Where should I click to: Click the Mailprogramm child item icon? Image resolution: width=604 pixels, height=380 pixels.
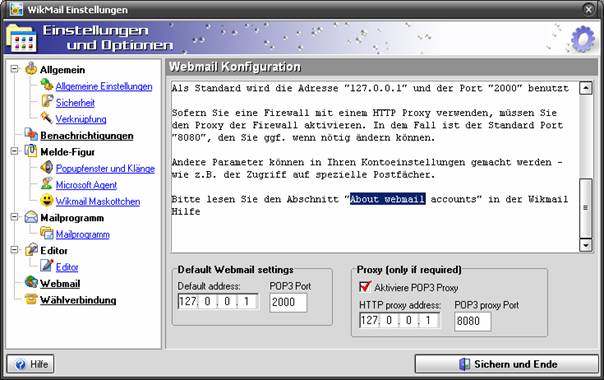[47, 233]
